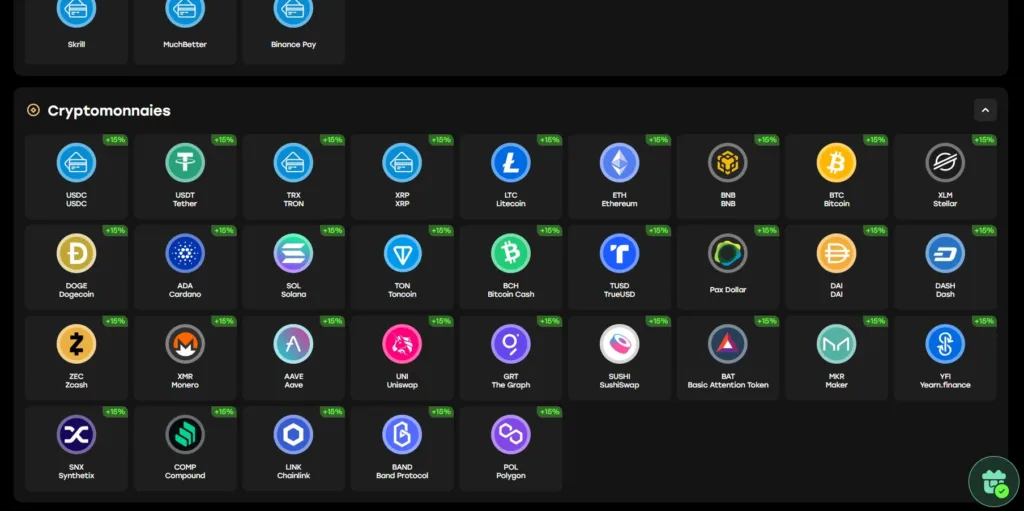The width and height of the screenshot is (1024, 511).
Task: Click the 'Band Protocol' label text
Action: tap(402, 476)
